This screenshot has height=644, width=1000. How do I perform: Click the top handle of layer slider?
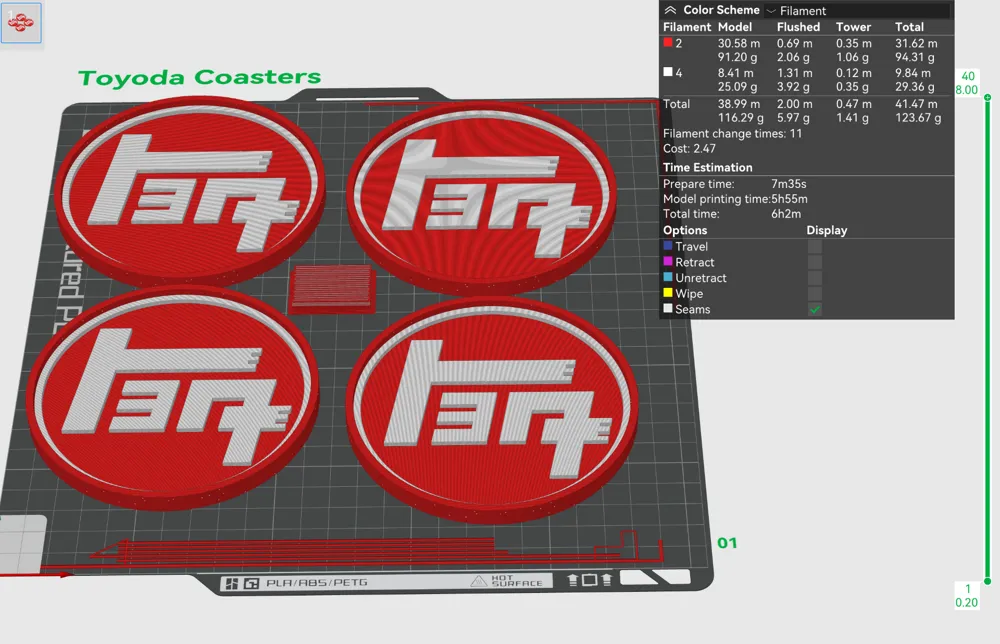(987, 98)
